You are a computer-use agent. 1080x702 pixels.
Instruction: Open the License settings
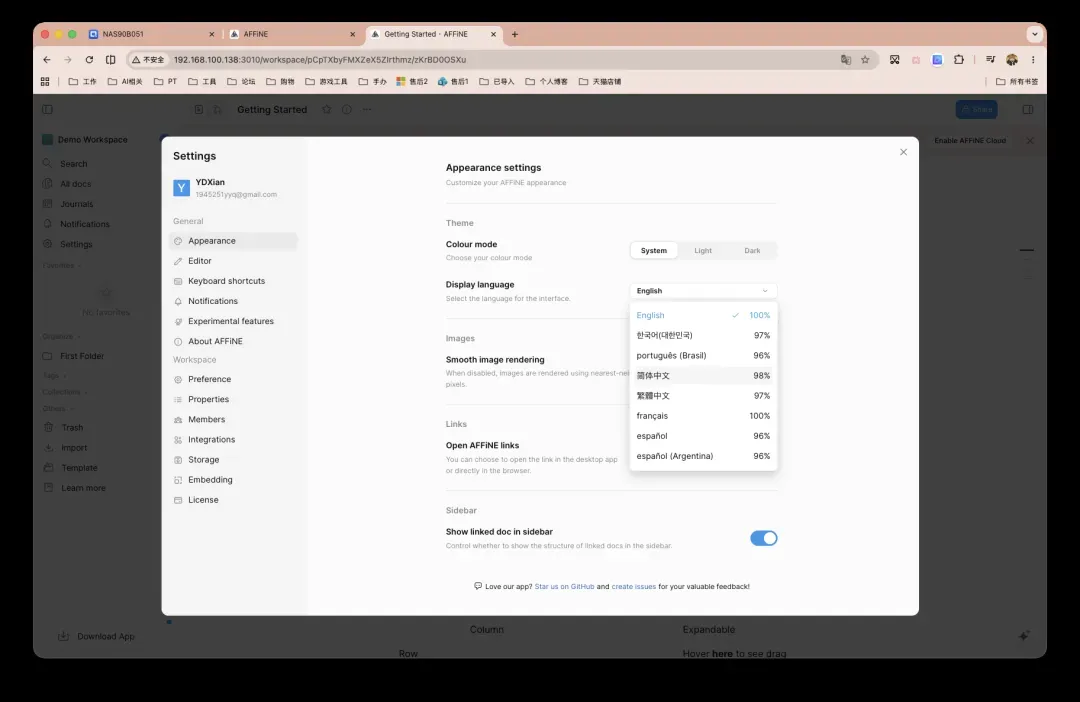tap(233, 499)
